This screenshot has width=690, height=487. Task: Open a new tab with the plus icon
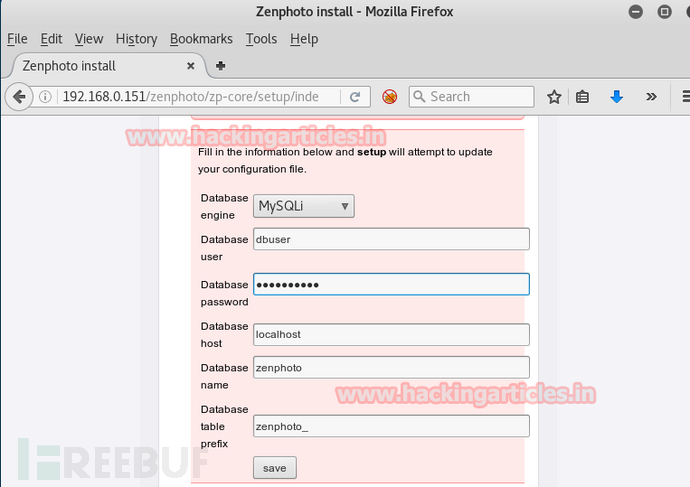pyautogui.click(x=220, y=66)
